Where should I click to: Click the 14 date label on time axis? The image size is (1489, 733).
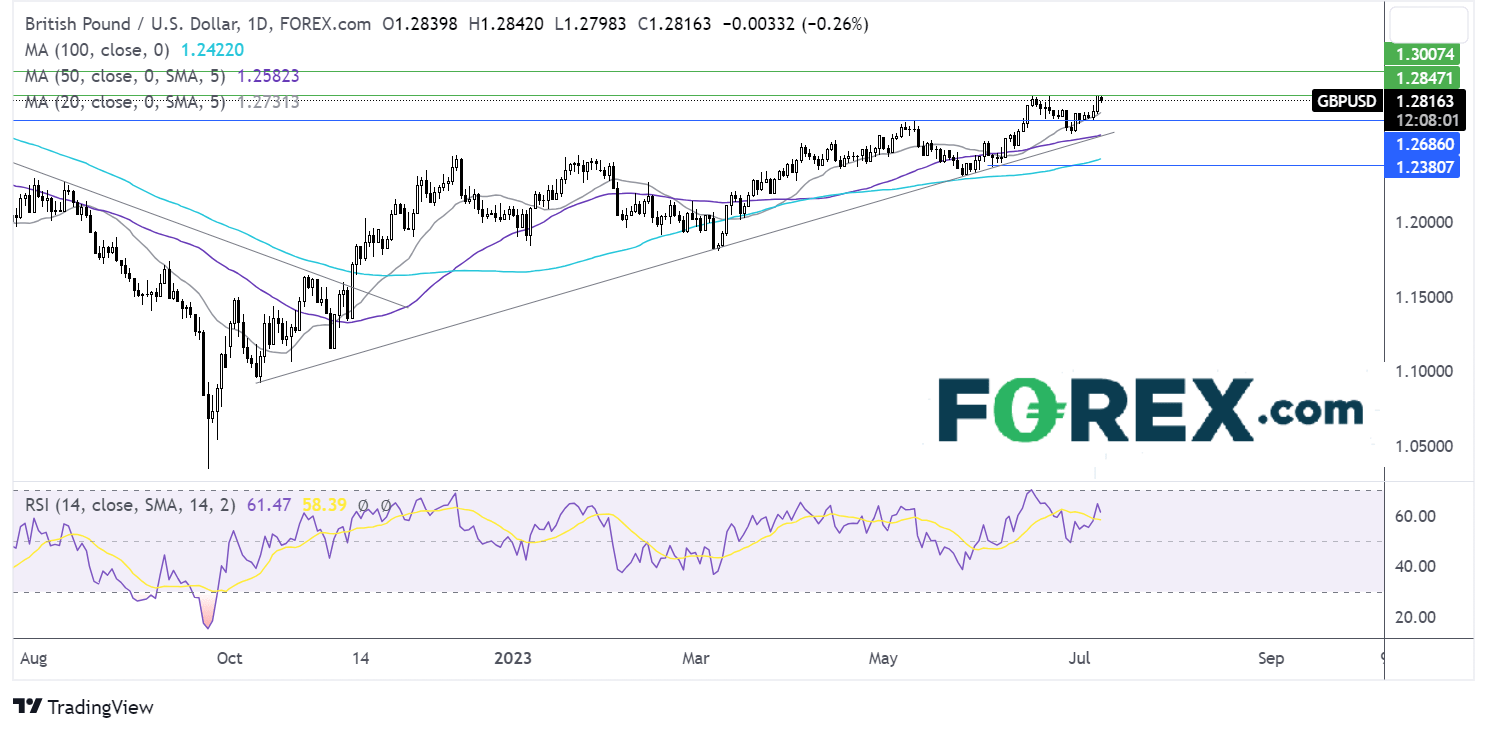tap(361, 659)
